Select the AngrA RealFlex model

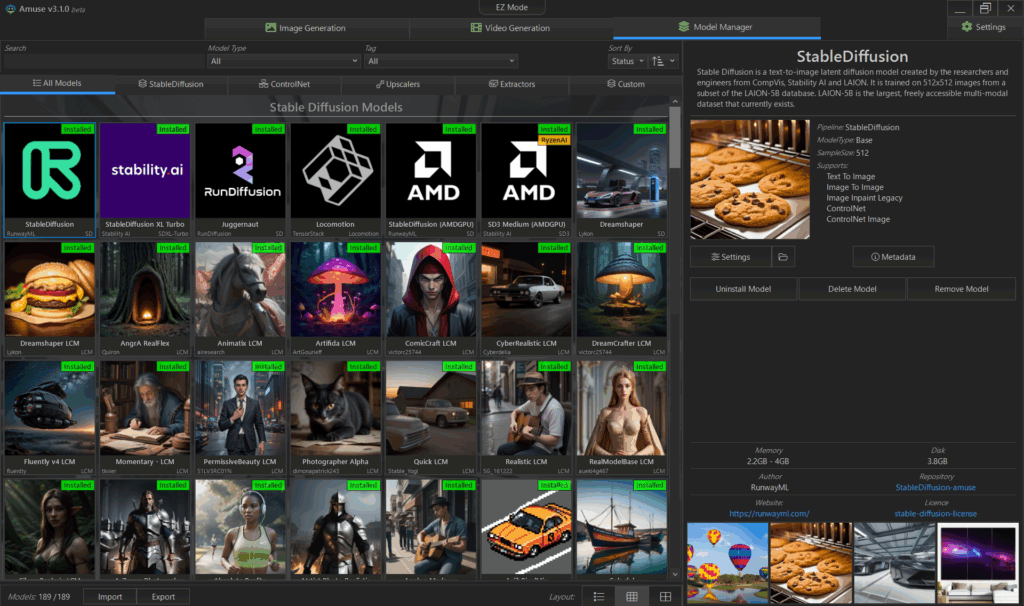pos(145,299)
